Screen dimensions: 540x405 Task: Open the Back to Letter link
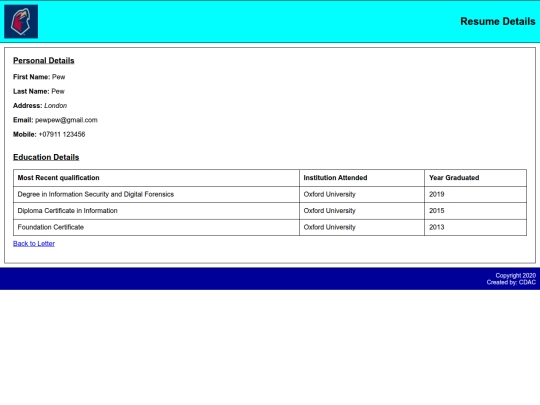click(x=34, y=243)
